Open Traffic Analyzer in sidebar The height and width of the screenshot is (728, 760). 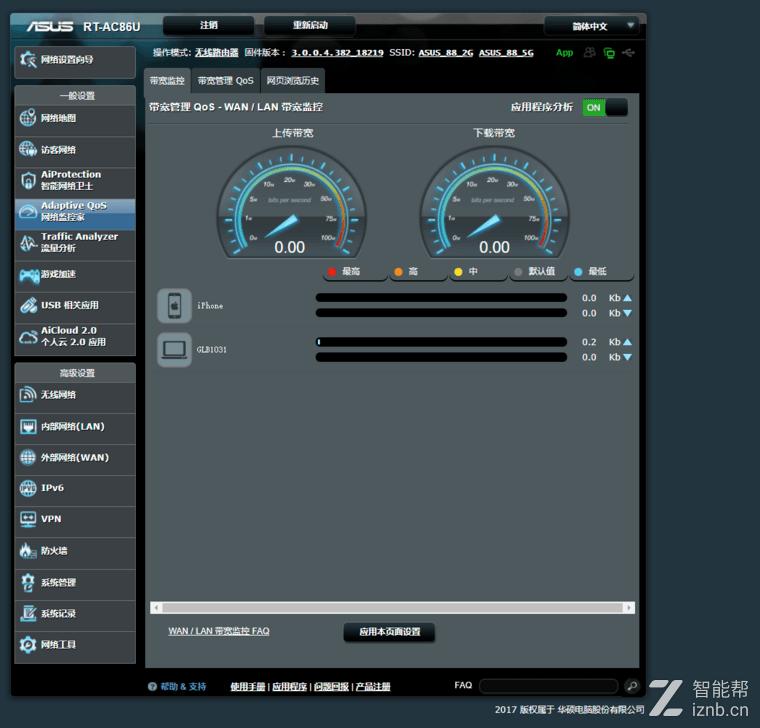point(75,243)
